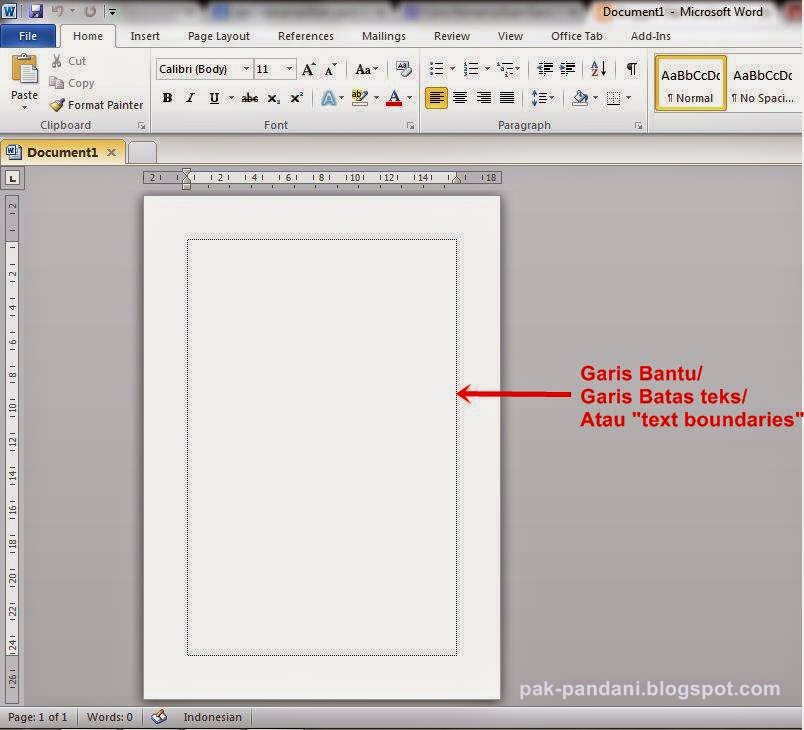Screen dimensions: 804x730
Task: Click the Strikethrough icon
Action: point(249,98)
